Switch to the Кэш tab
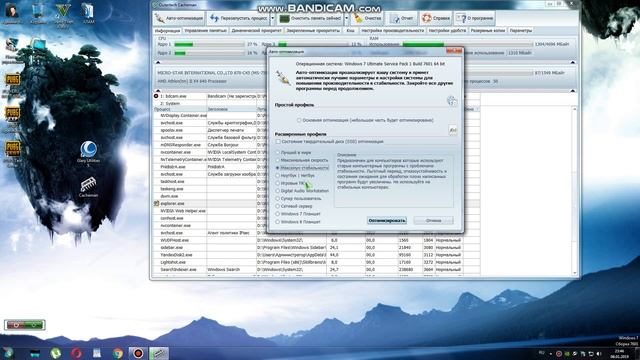 350,31
